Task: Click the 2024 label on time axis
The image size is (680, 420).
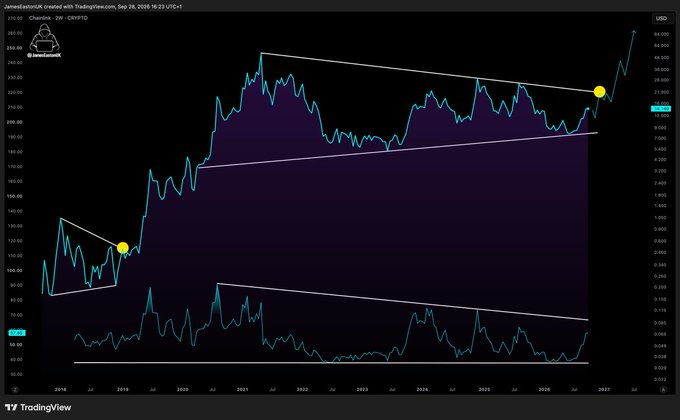Action: [x=422, y=390]
